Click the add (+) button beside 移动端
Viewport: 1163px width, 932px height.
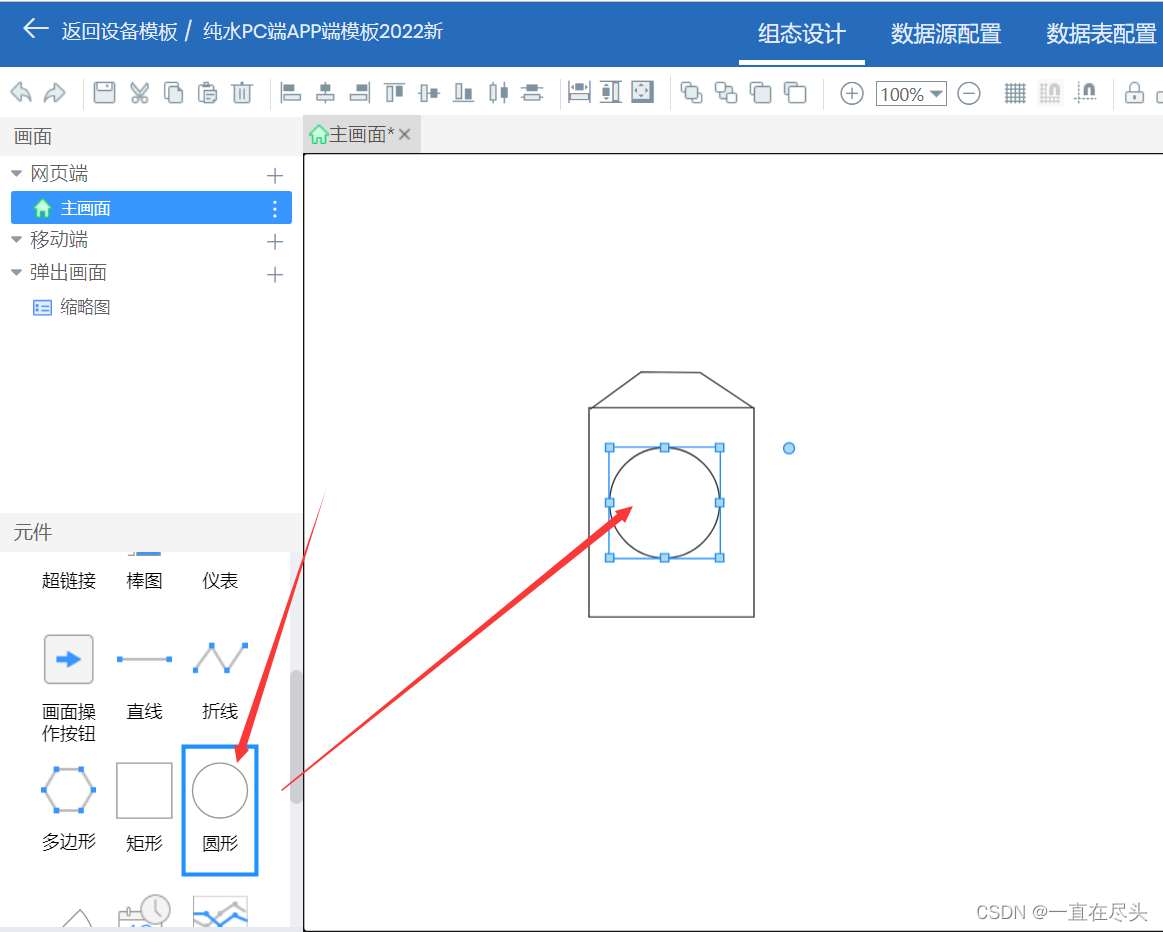pos(274,239)
